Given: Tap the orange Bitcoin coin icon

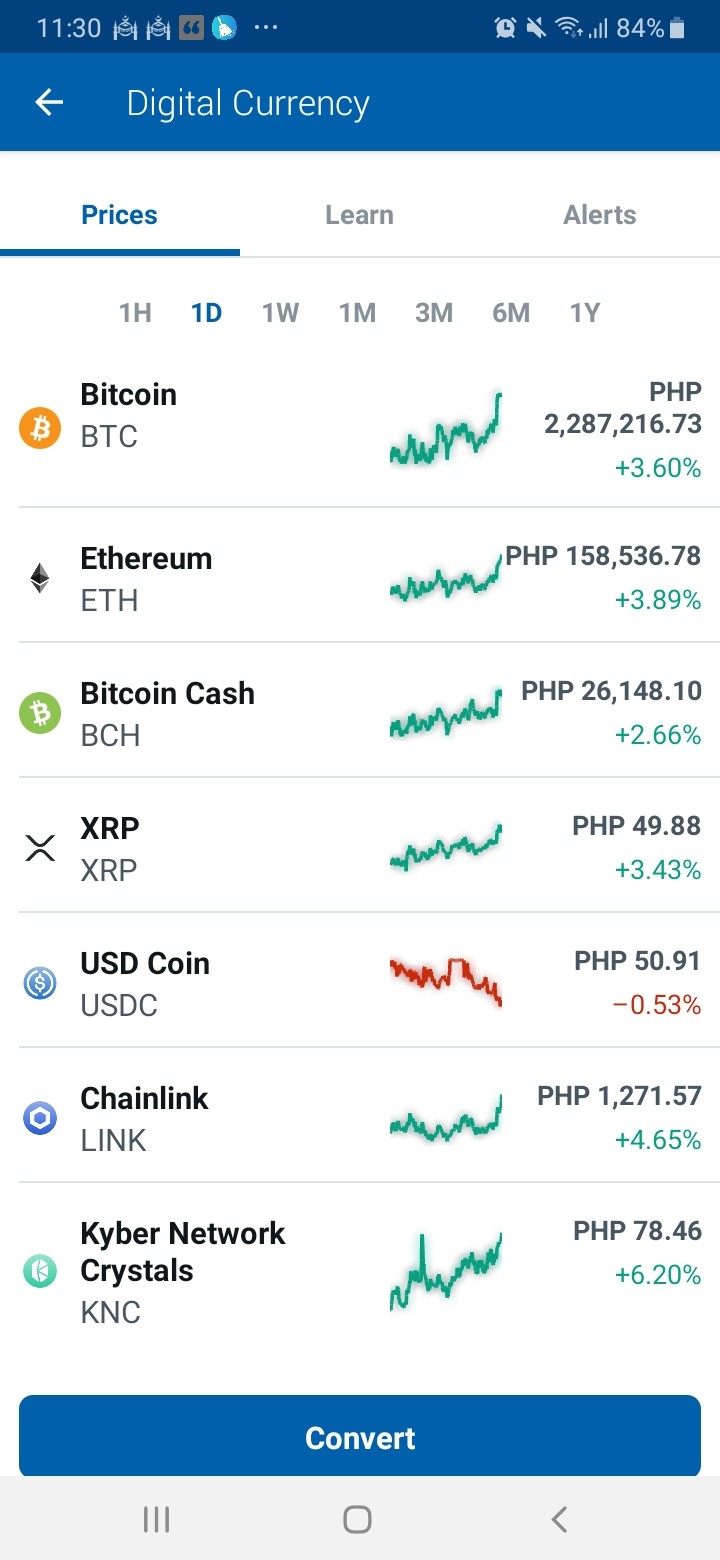Looking at the screenshot, I should [x=40, y=429].
